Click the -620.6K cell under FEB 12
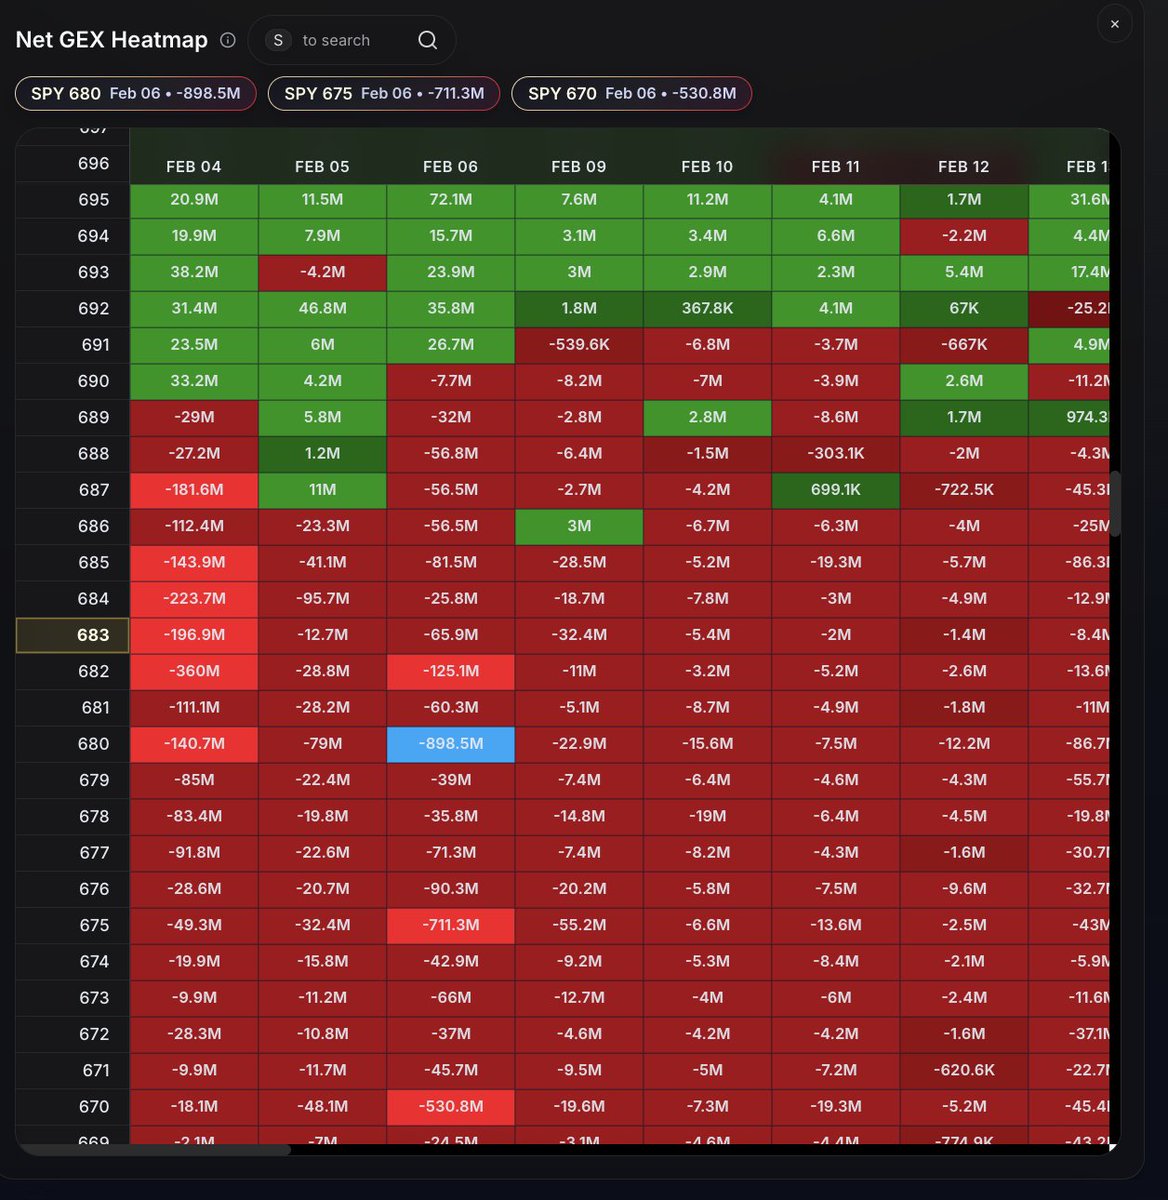This screenshot has height=1200, width=1168. [x=964, y=1070]
